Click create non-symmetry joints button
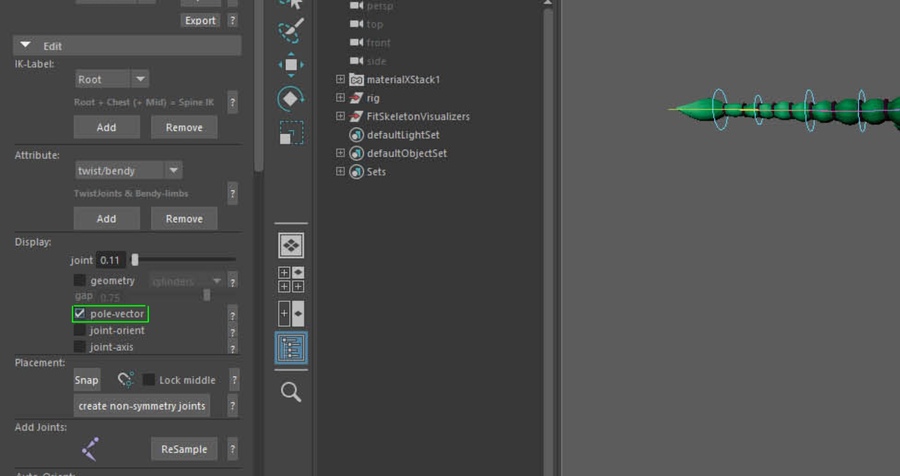This screenshot has height=476, width=900. (142, 406)
